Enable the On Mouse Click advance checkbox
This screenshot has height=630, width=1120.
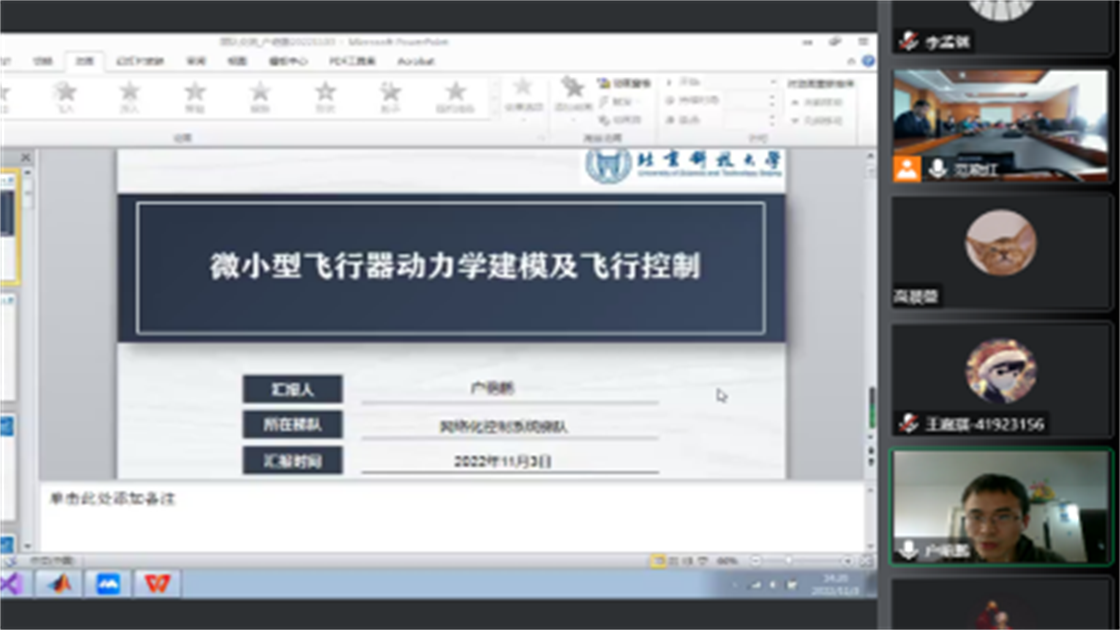(793, 101)
